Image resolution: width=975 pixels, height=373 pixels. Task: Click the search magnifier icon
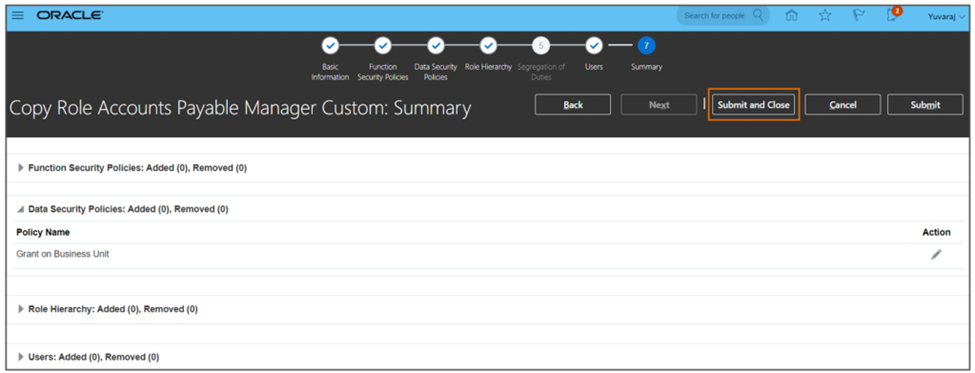point(758,15)
